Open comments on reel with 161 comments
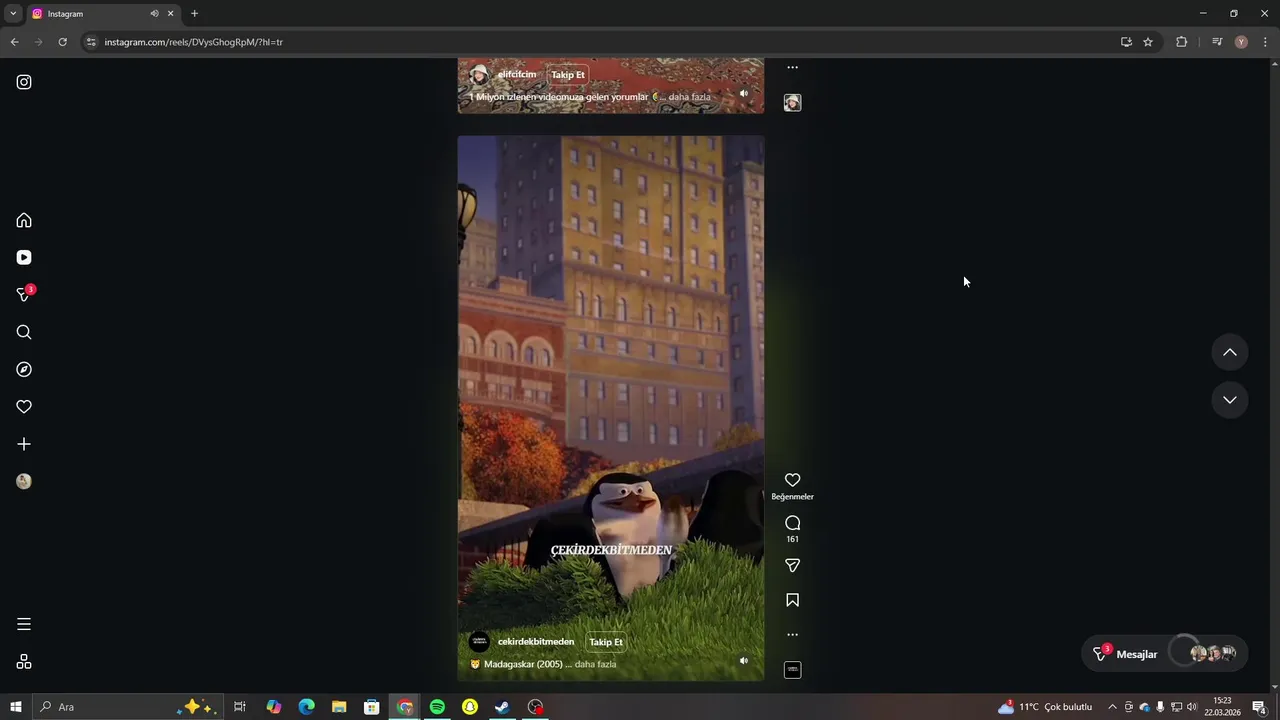 (792, 523)
